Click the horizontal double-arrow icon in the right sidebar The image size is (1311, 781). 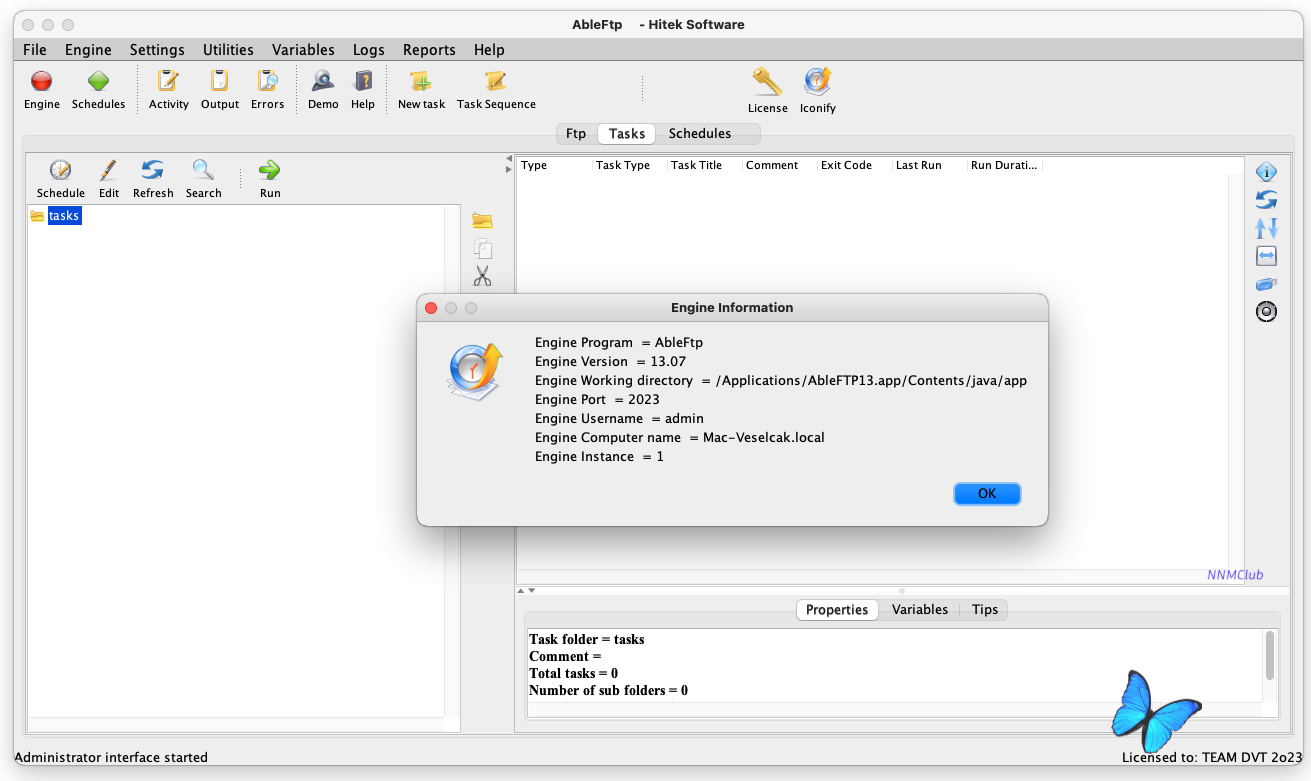click(x=1266, y=256)
